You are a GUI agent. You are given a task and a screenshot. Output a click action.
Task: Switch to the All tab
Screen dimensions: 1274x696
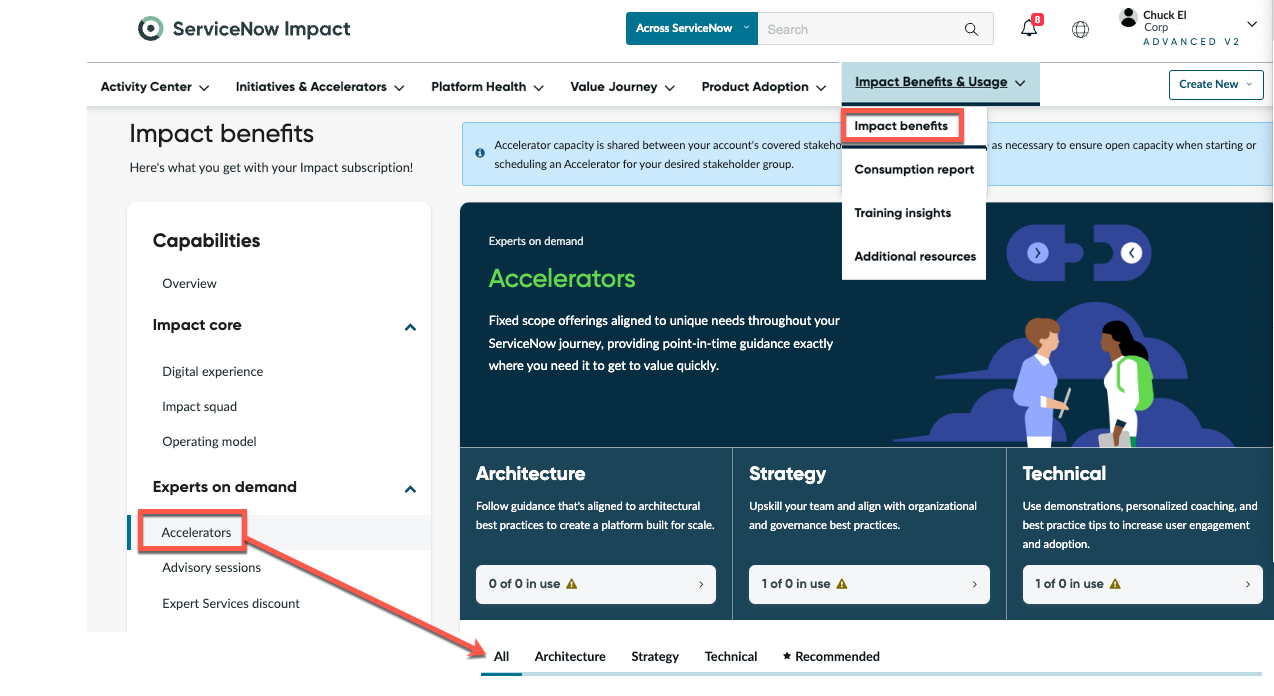(501, 657)
